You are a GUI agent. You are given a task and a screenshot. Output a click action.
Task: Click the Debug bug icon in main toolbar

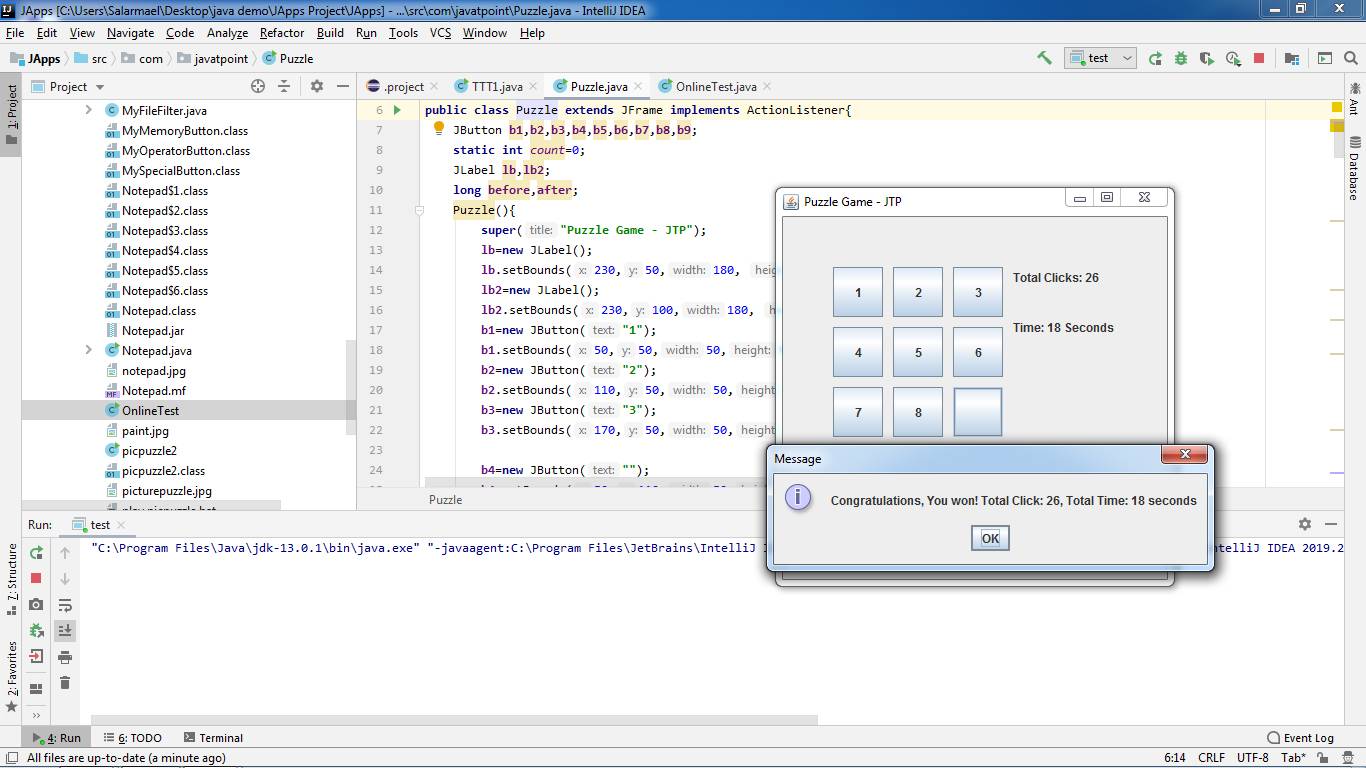pos(1181,58)
